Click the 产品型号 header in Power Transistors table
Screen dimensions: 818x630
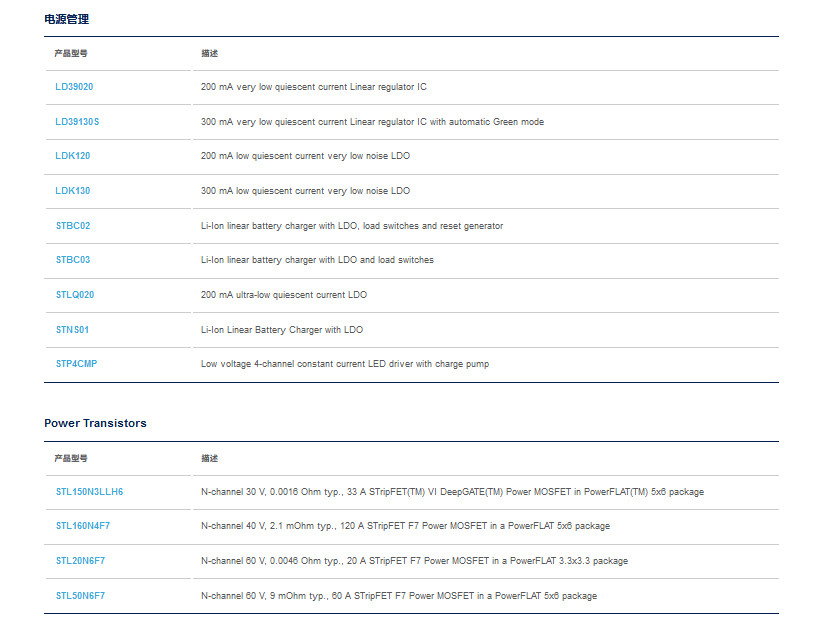[71, 458]
